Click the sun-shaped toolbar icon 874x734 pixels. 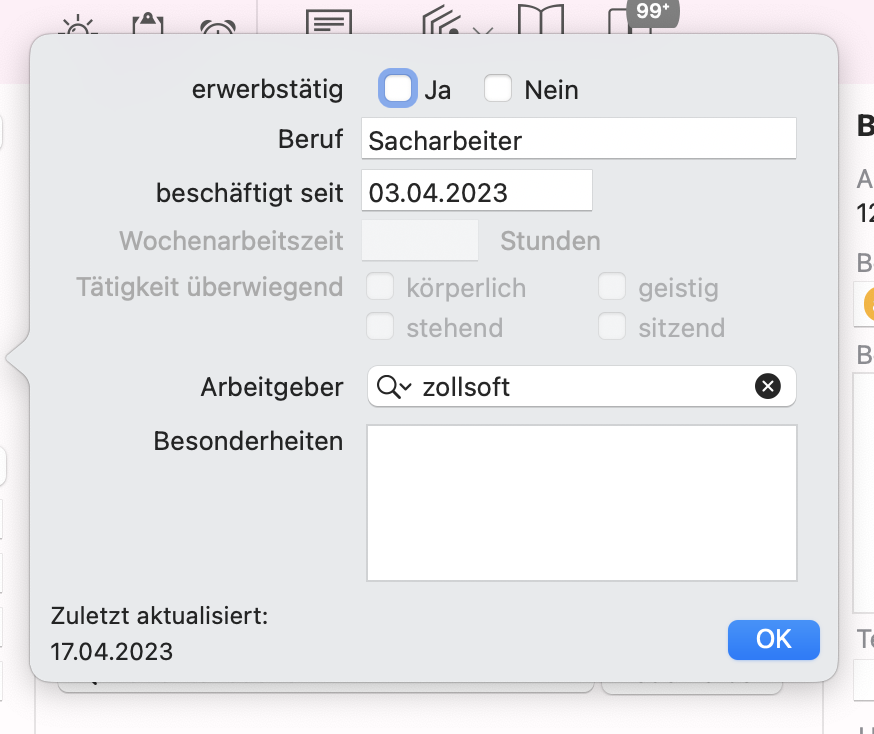coord(78,25)
